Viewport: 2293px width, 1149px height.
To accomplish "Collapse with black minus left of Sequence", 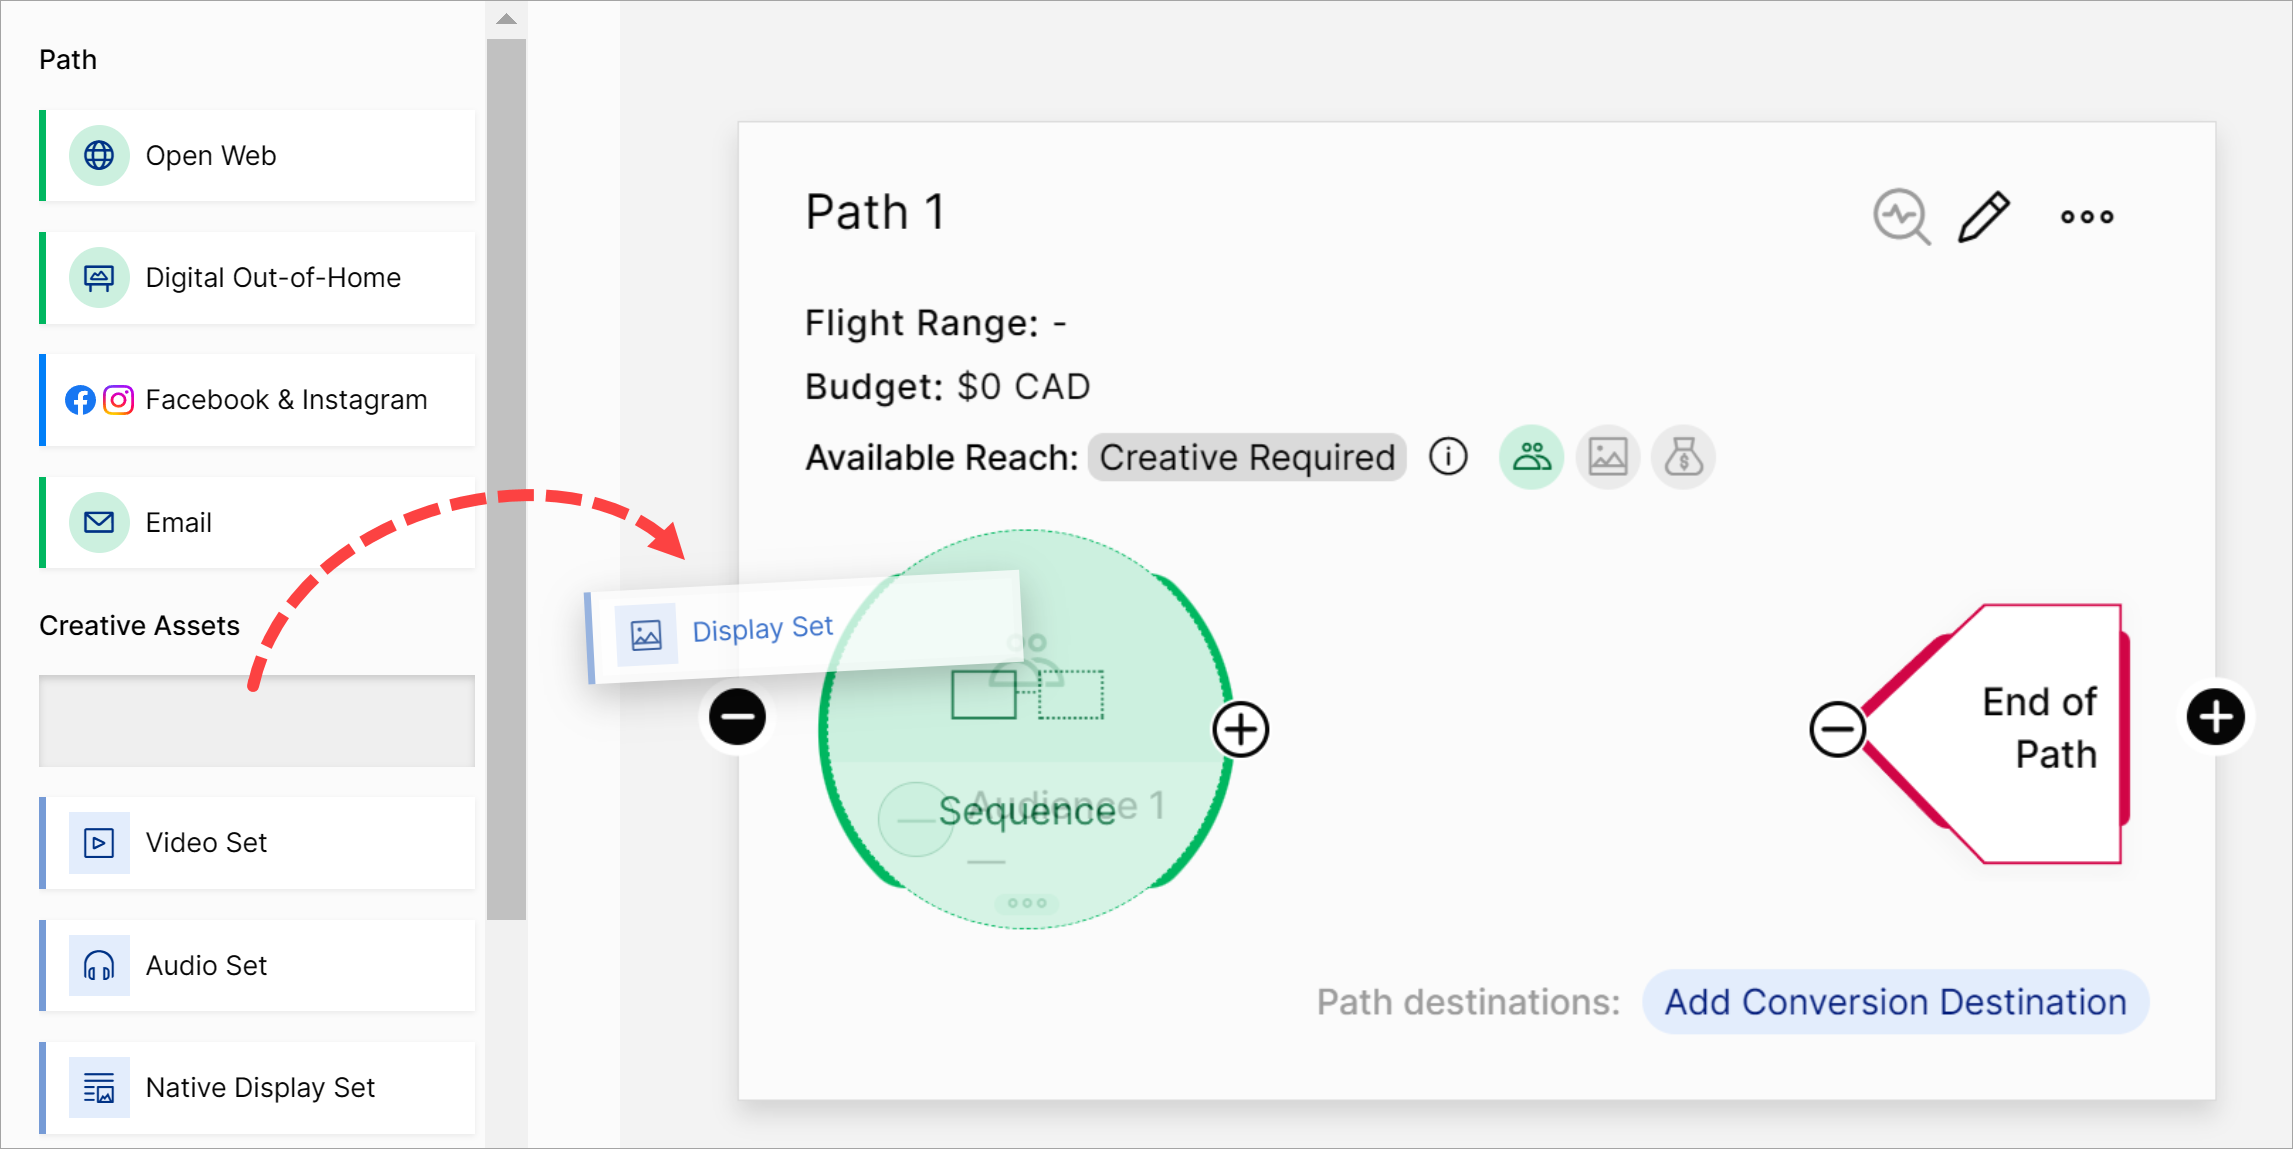I will [738, 717].
